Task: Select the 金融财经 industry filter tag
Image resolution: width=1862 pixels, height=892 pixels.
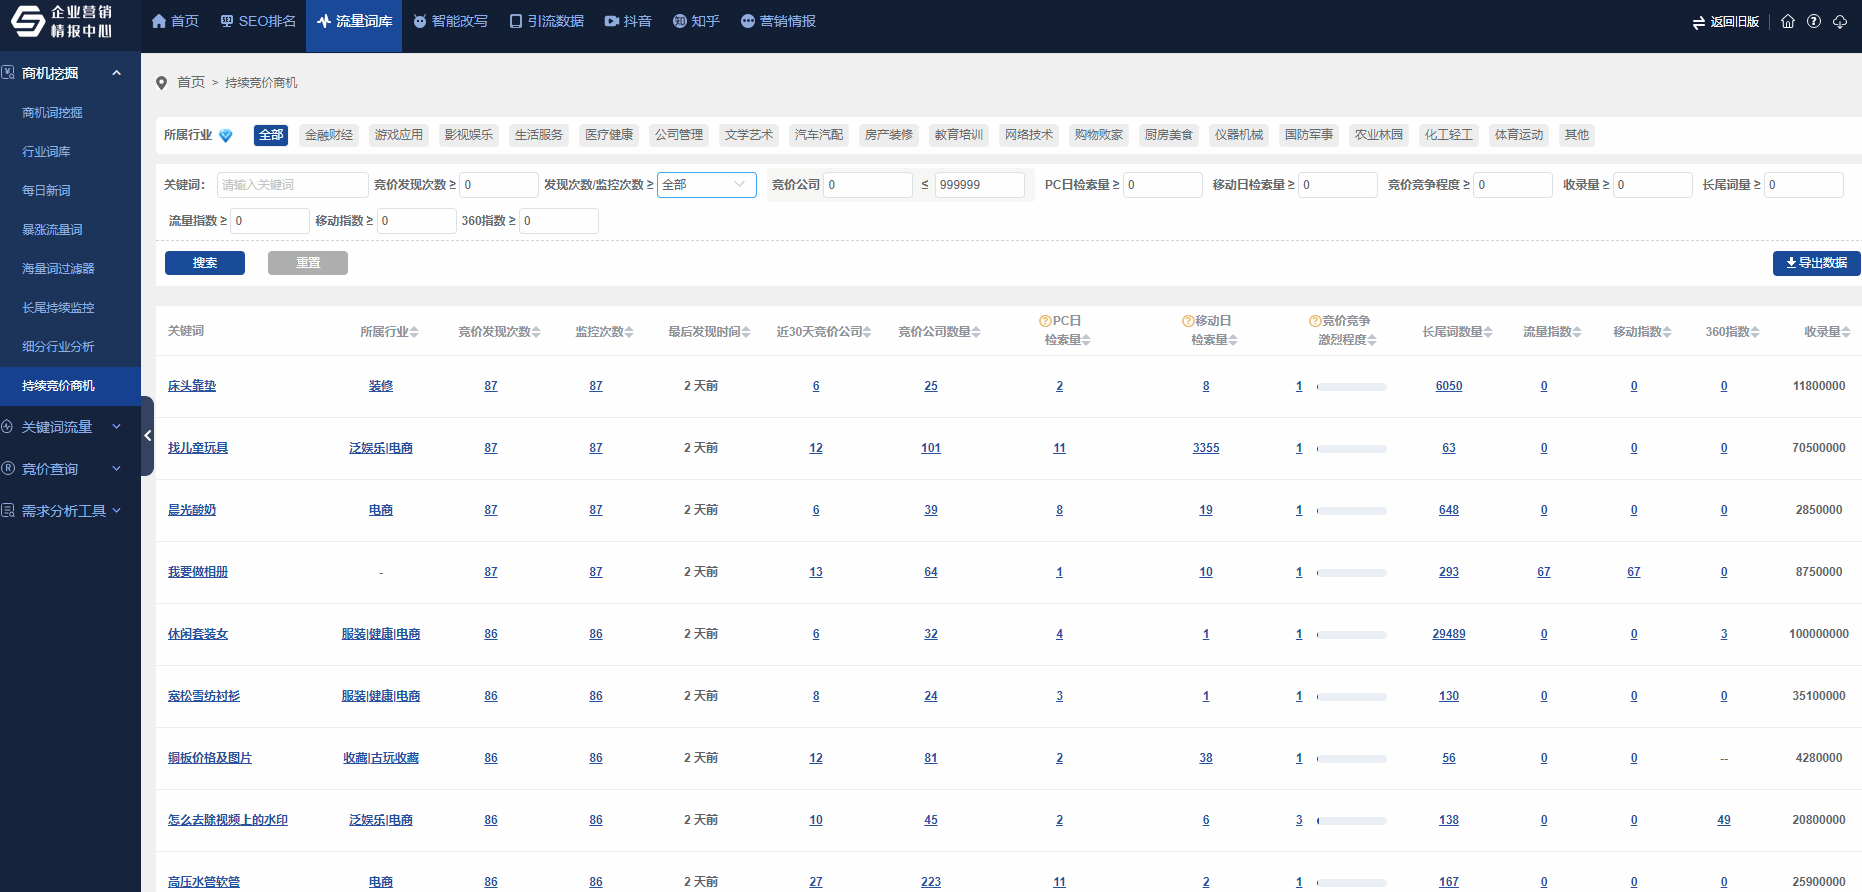Action: coord(329,135)
